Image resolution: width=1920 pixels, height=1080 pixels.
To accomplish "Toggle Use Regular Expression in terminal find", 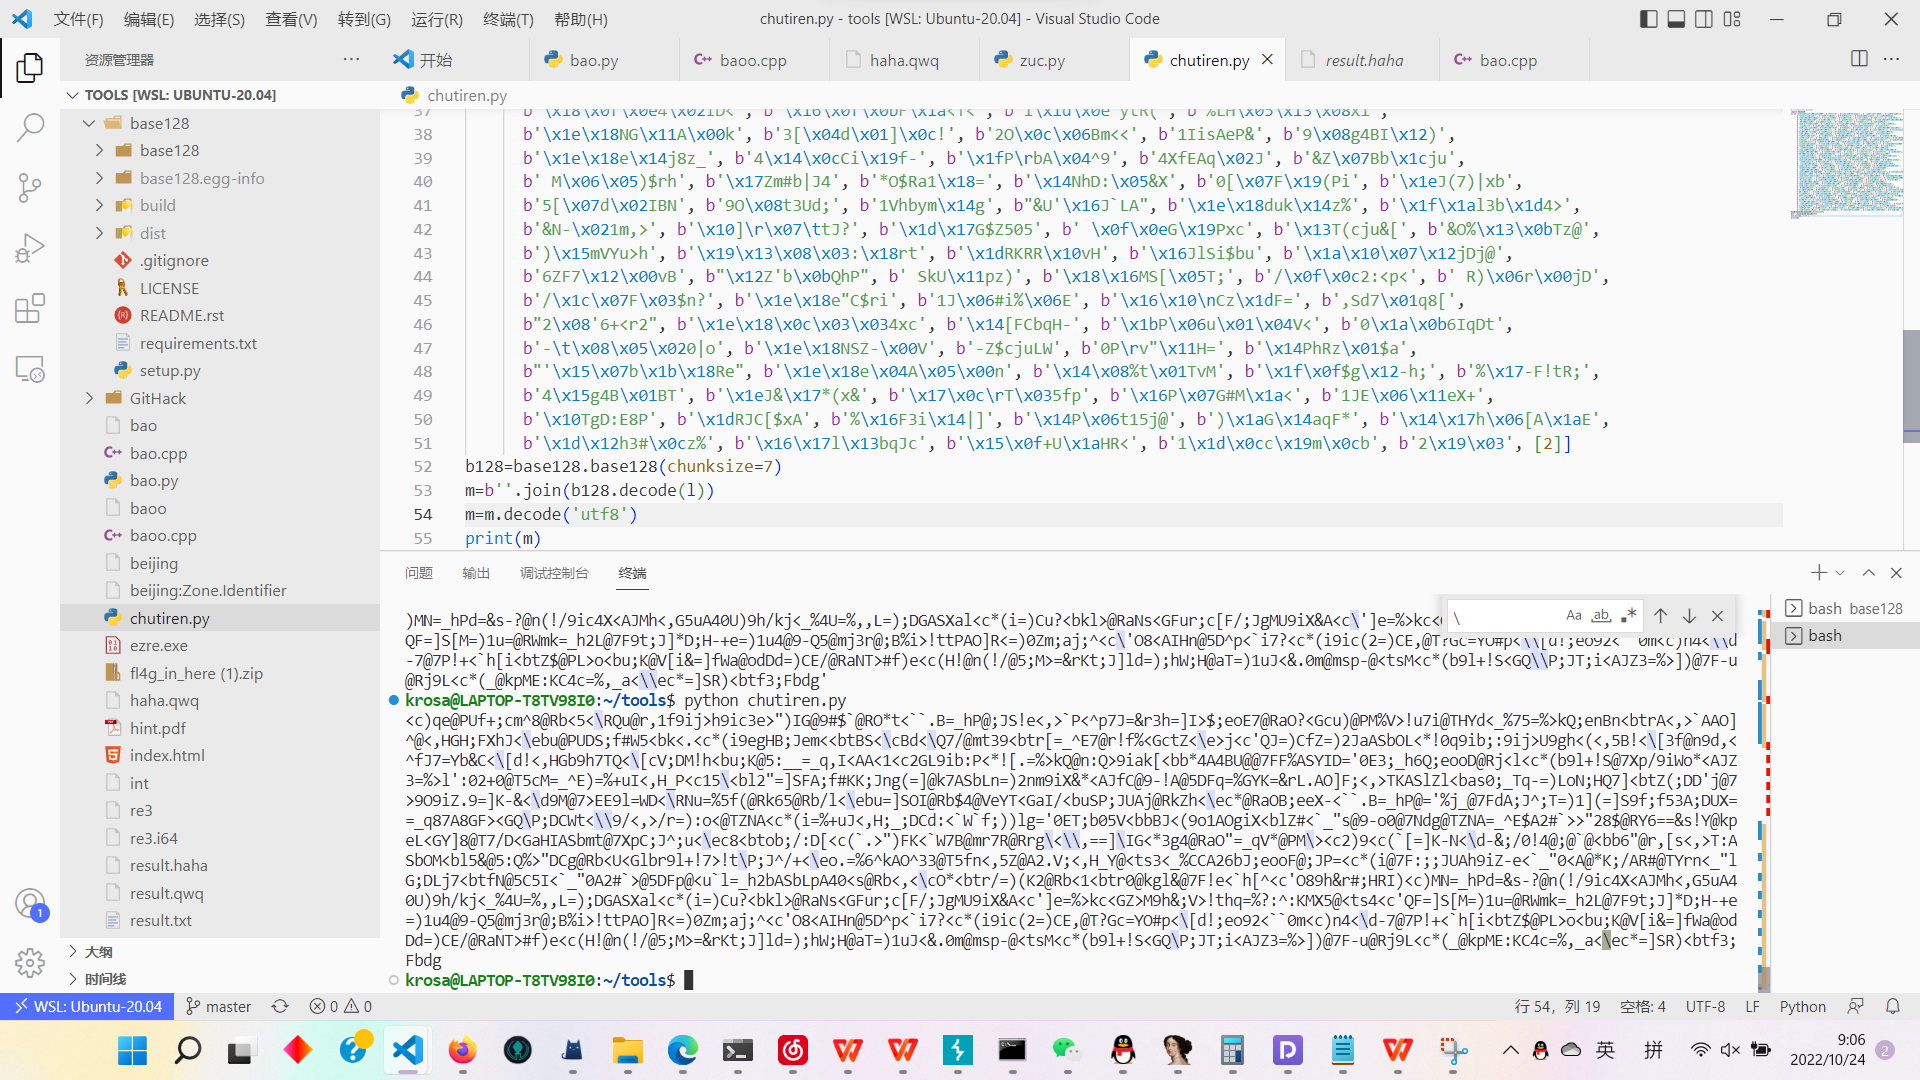I will (x=1629, y=615).
